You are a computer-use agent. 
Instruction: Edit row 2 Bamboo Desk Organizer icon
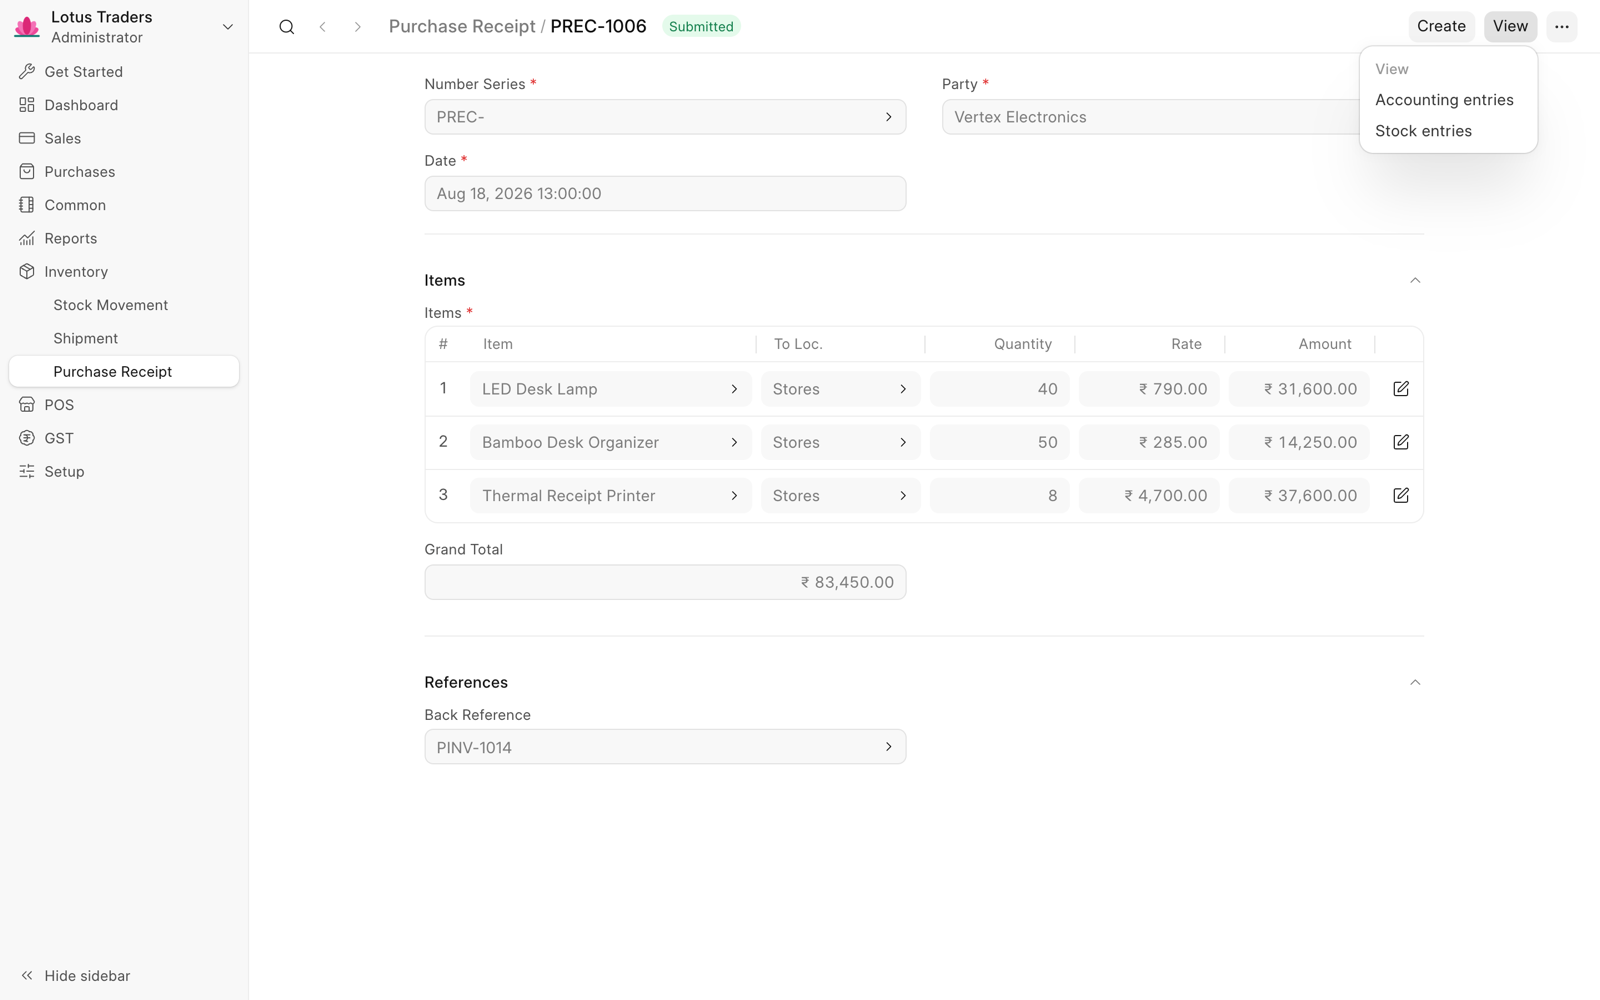[x=1401, y=442]
